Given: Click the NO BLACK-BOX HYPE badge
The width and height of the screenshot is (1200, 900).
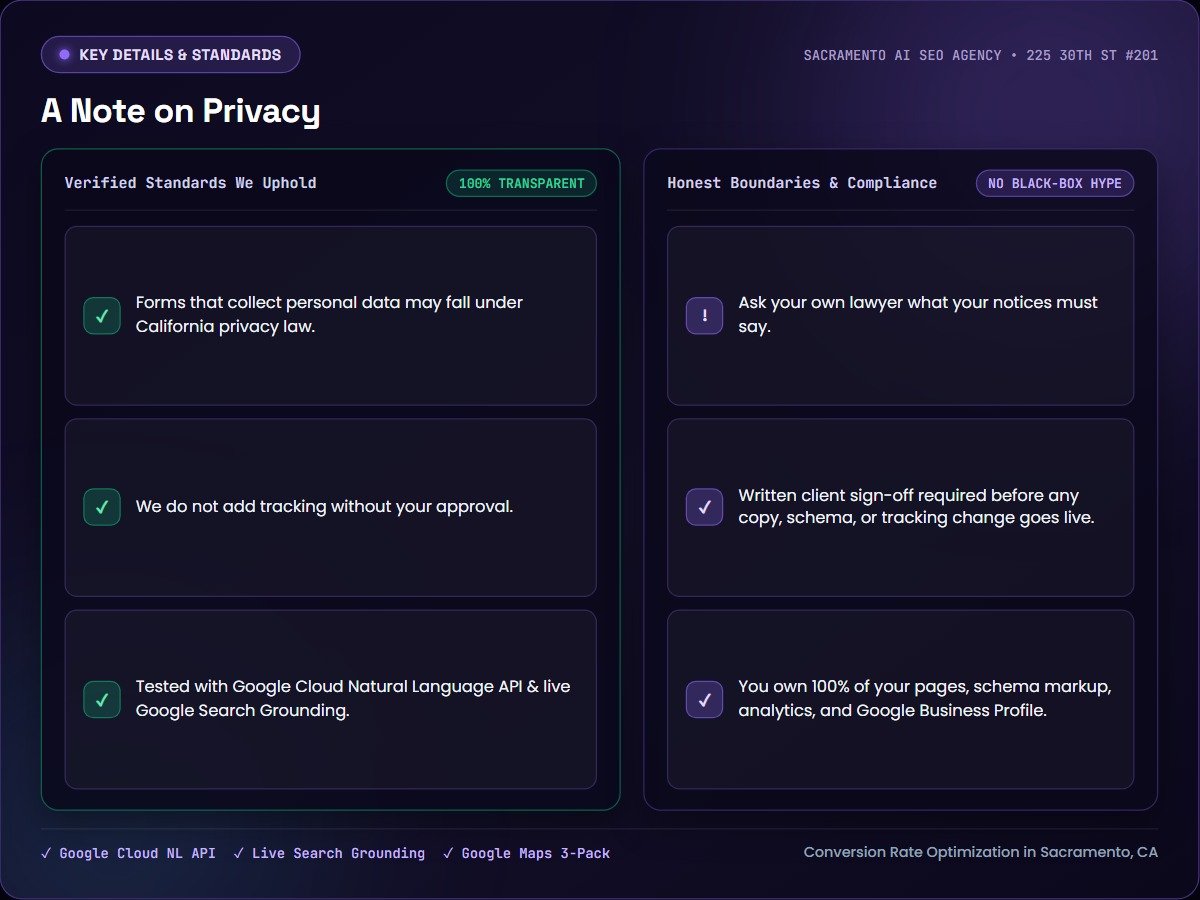Looking at the screenshot, I should (x=1055, y=183).
